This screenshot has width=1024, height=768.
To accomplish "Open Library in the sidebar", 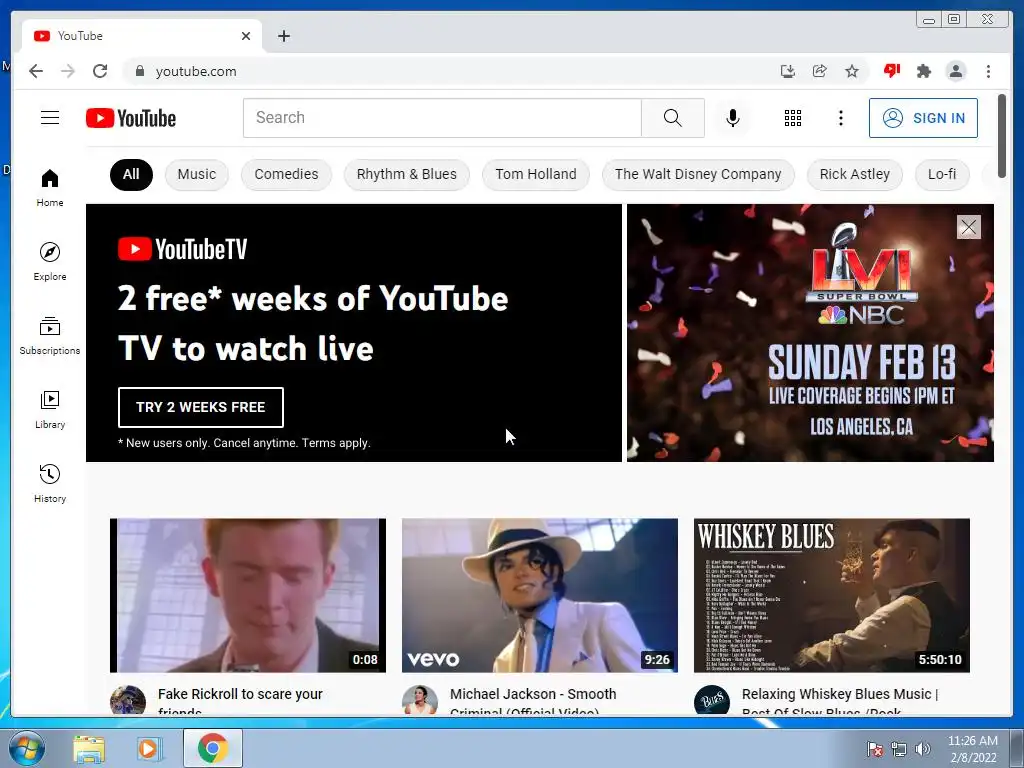I will [50, 409].
